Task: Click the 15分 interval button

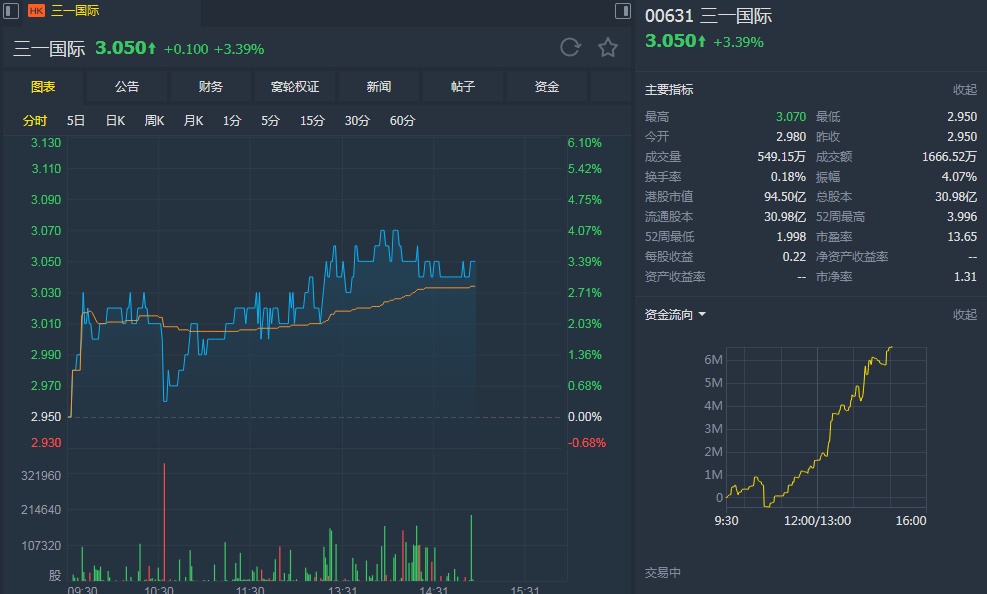Action: [313, 121]
